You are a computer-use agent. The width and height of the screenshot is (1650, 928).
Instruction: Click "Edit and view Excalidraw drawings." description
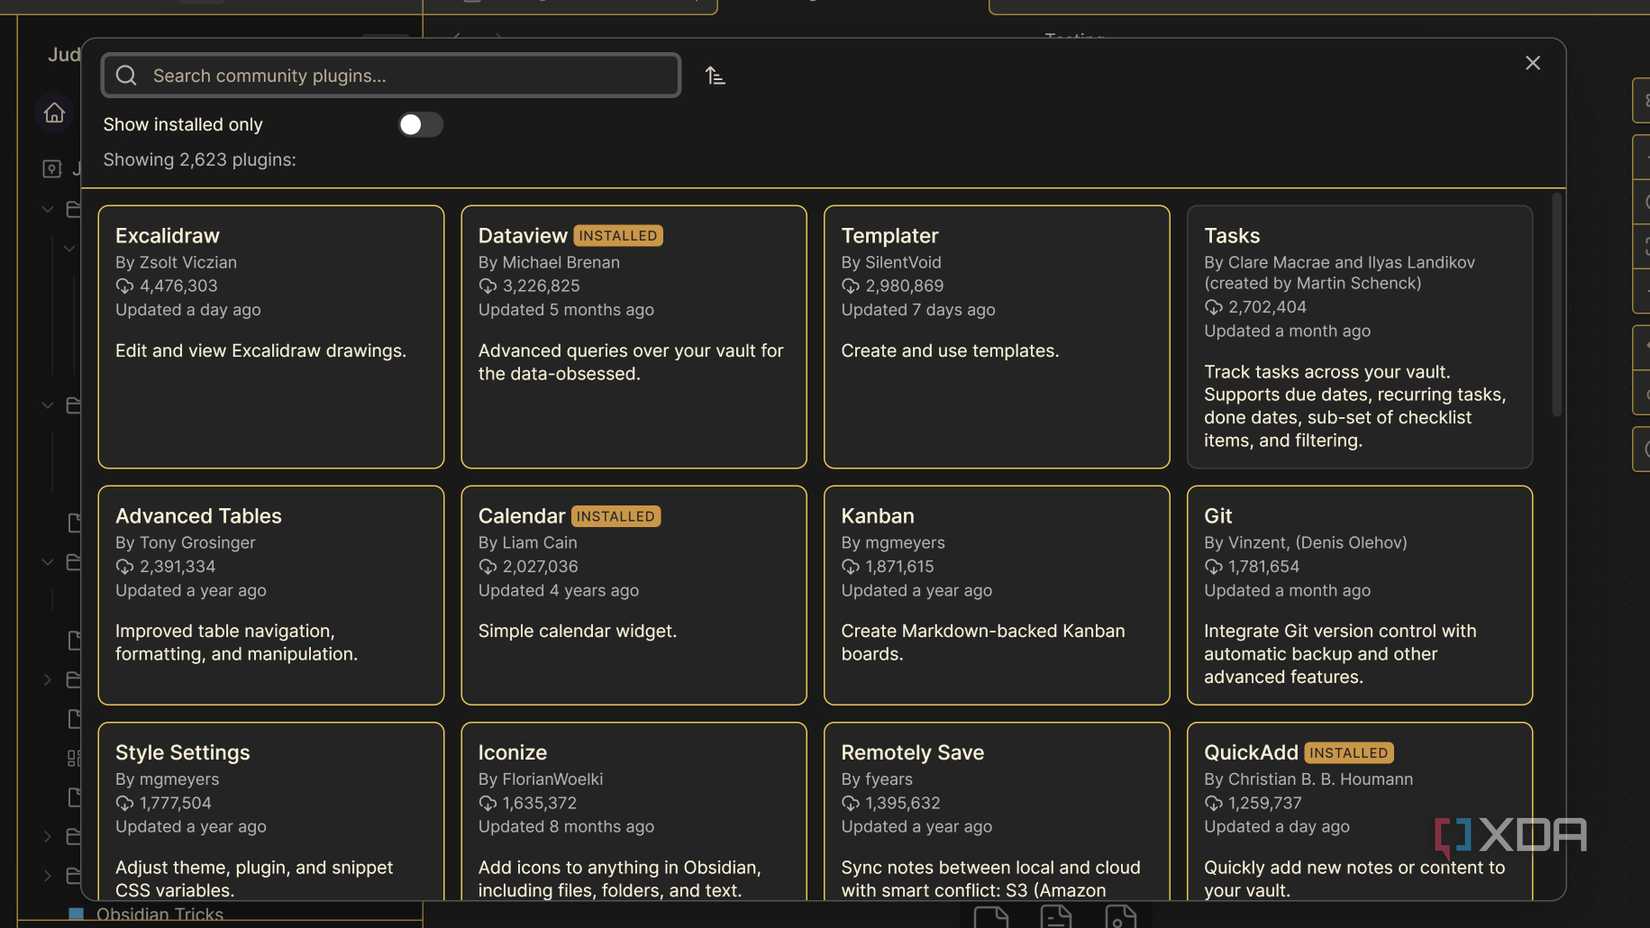(261, 351)
